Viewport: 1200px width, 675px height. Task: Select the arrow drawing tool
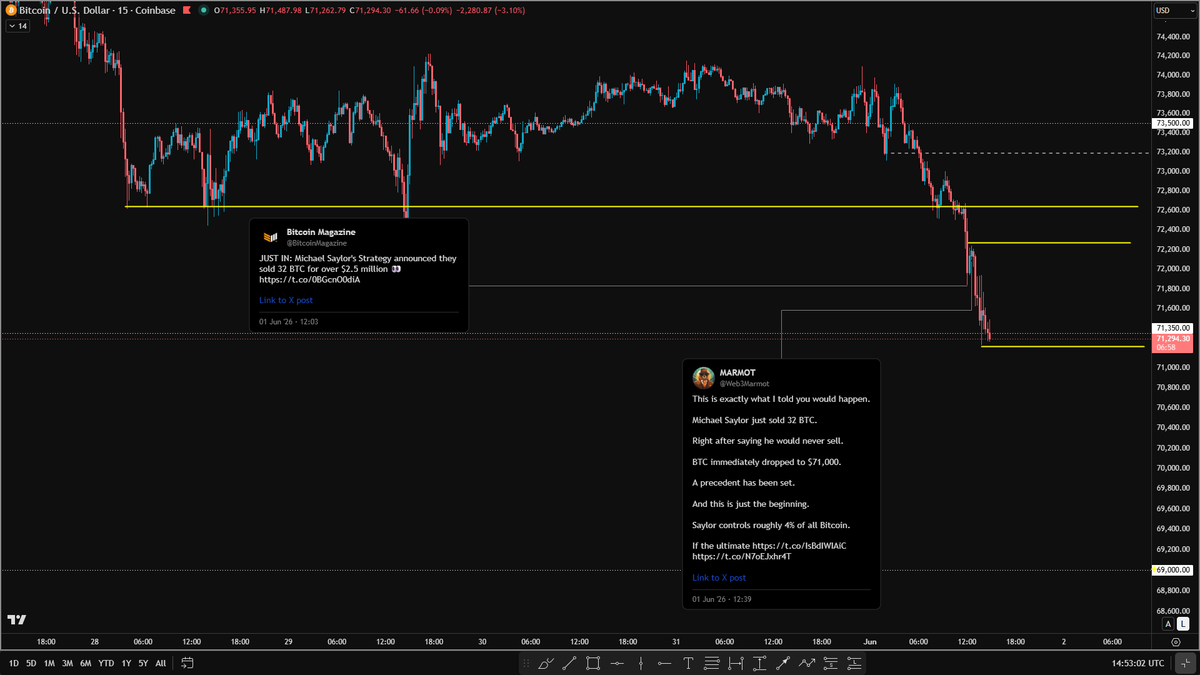(783, 663)
